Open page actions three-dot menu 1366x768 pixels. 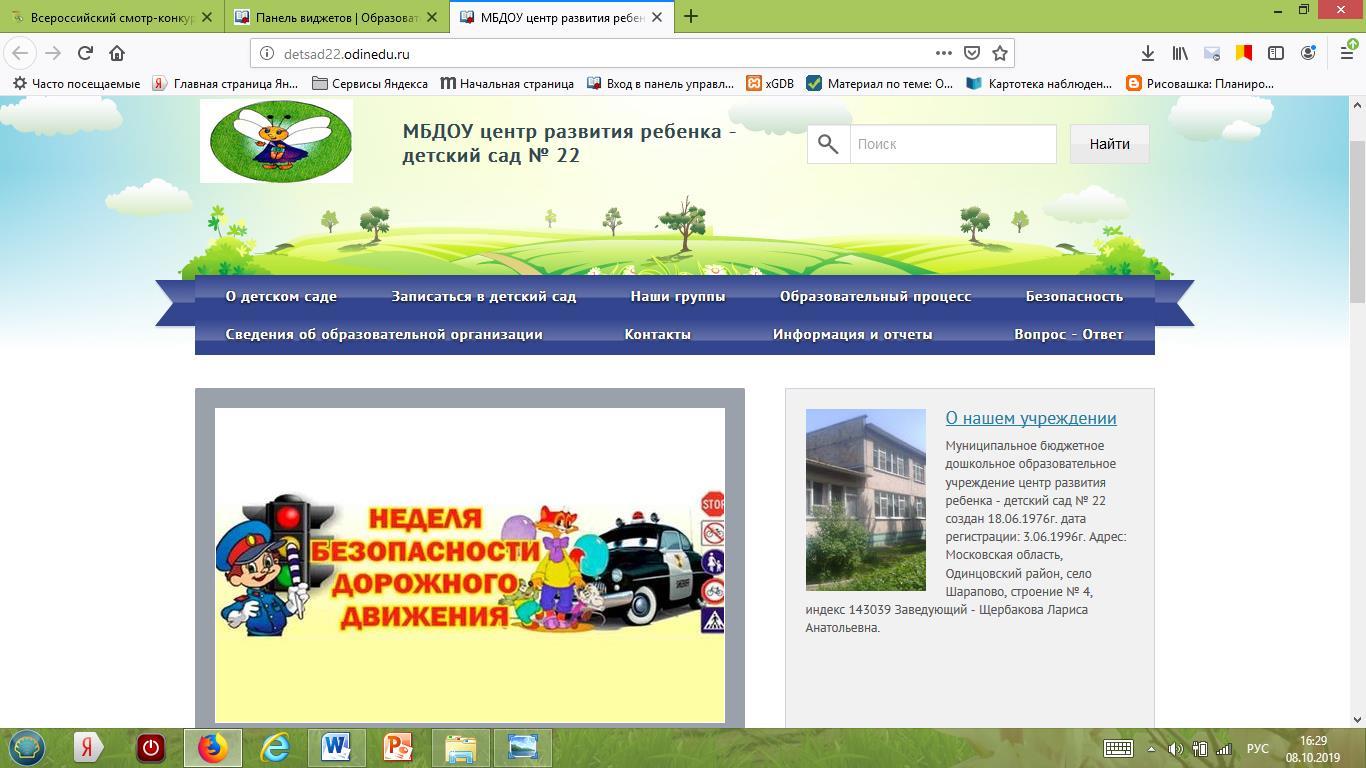943,54
